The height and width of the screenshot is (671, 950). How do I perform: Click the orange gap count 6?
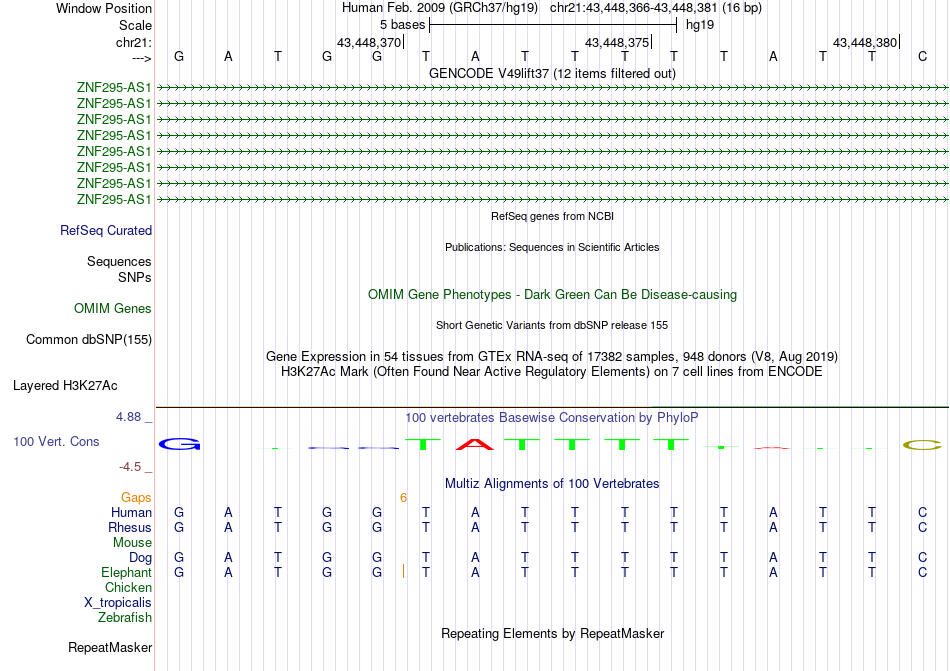pyautogui.click(x=404, y=498)
